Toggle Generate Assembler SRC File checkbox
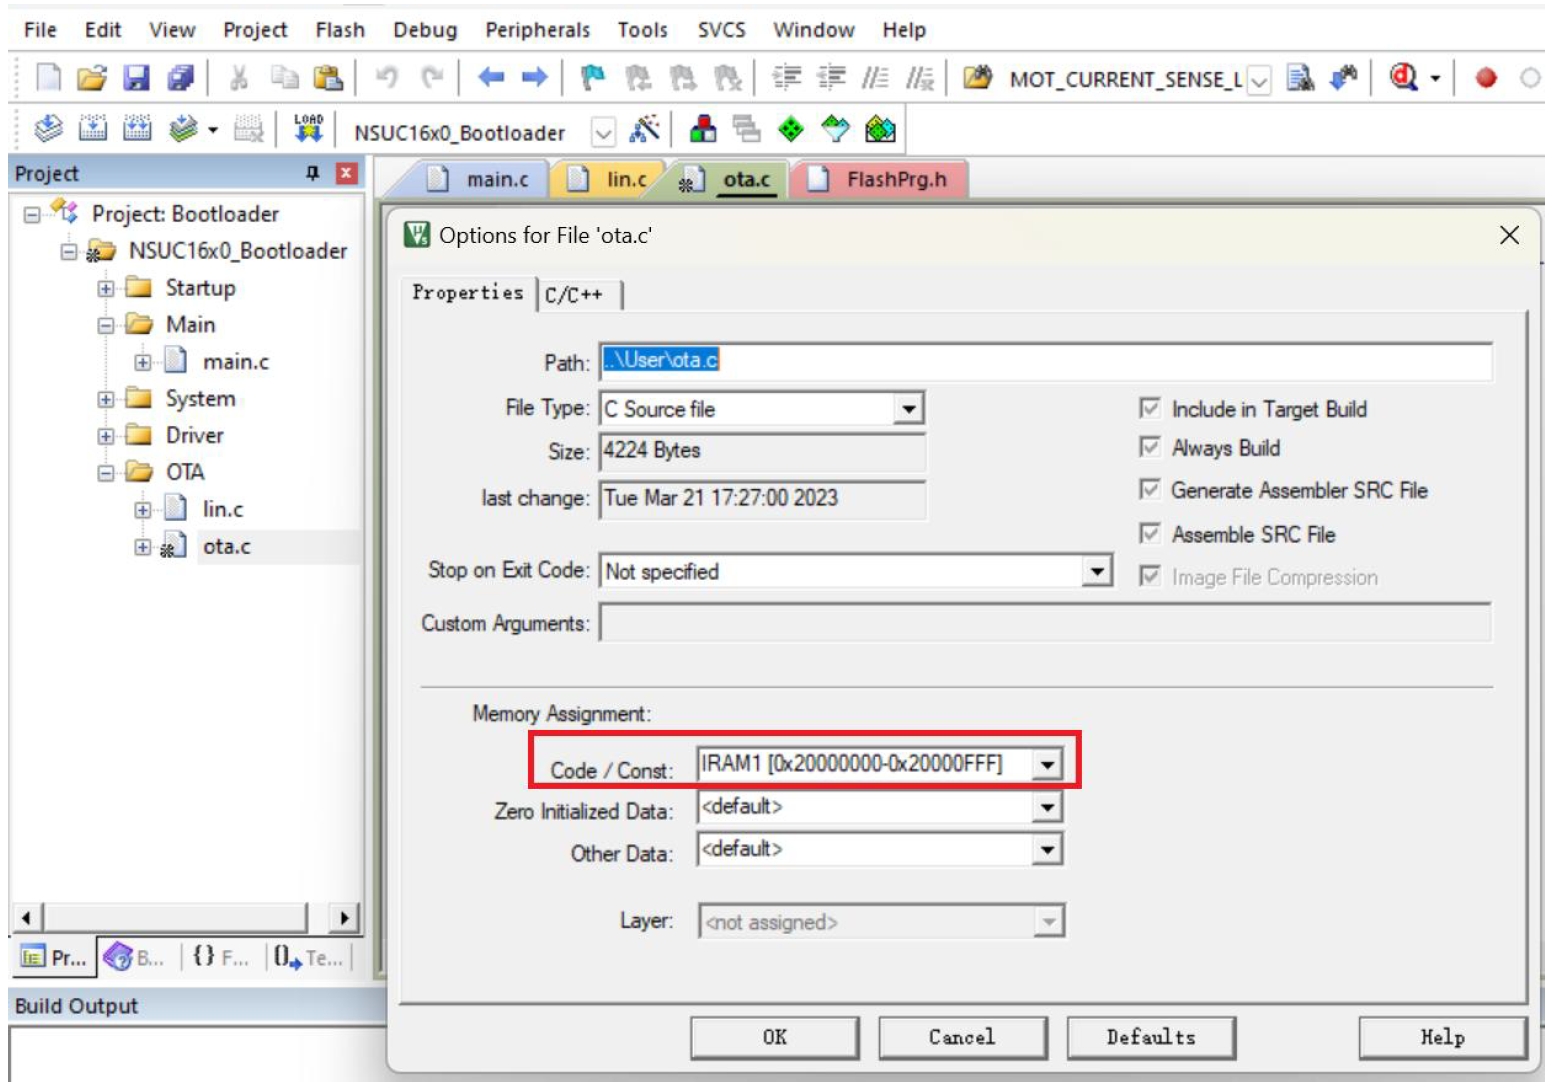 click(x=1150, y=490)
